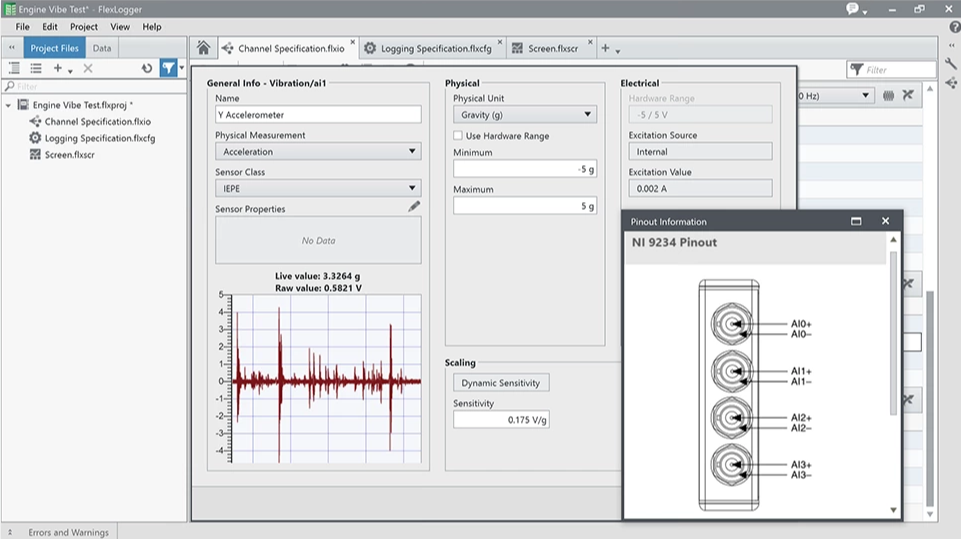Open the home tab icon
This screenshot has width=961, height=539.
[203, 48]
